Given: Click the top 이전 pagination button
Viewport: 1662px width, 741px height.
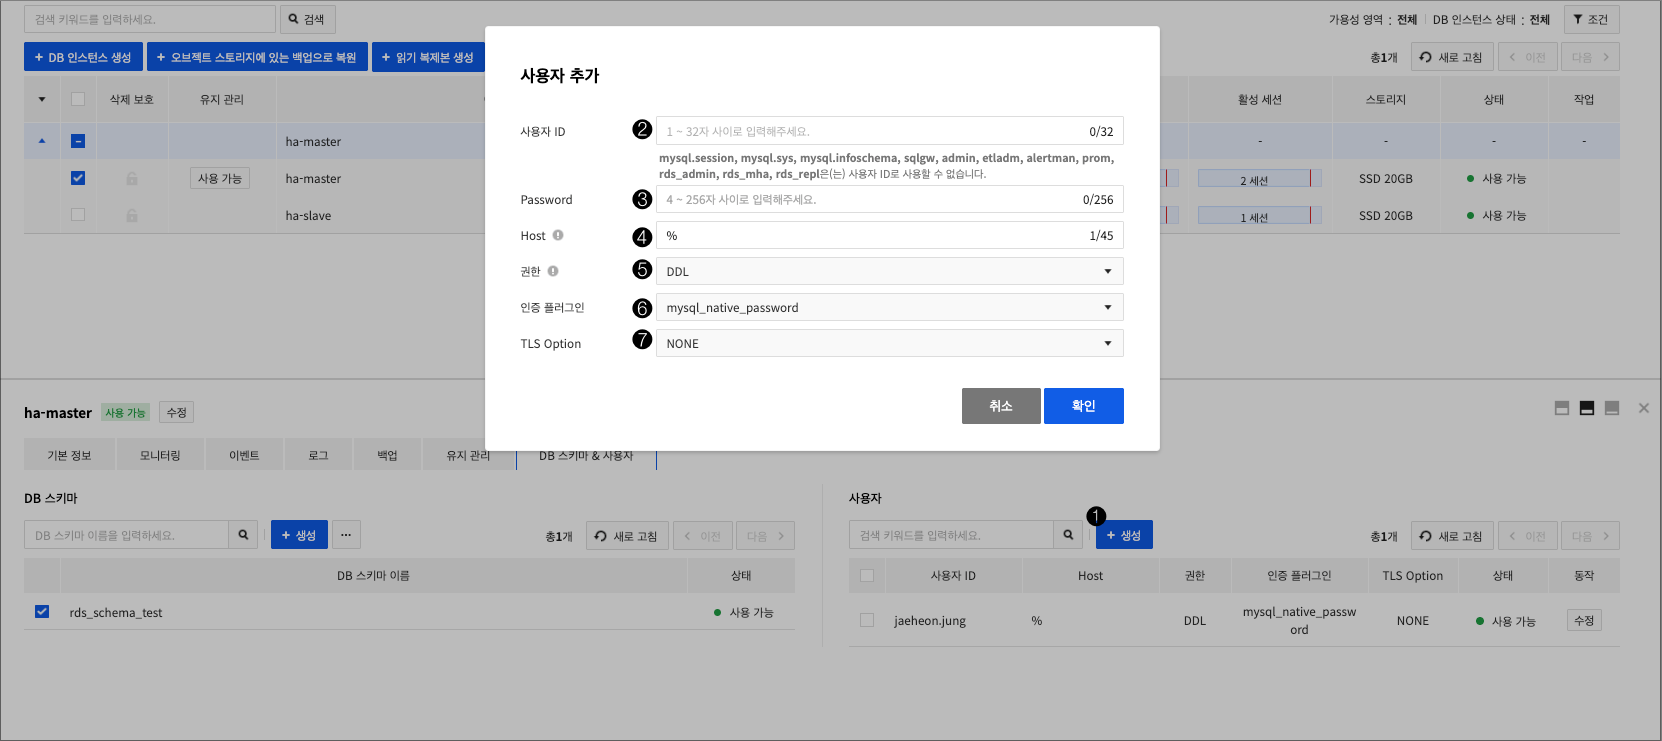Looking at the screenshot, I should click(1528, 57).
